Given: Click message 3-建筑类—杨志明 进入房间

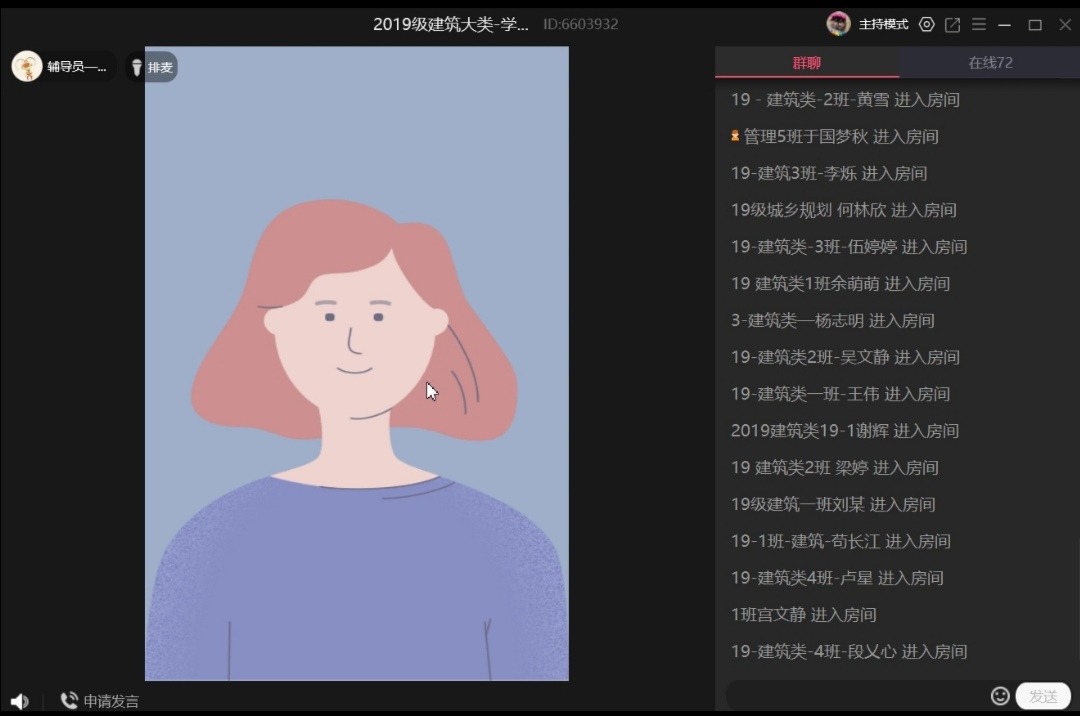Looking at the screenshot, I should [x=833, y=320].
